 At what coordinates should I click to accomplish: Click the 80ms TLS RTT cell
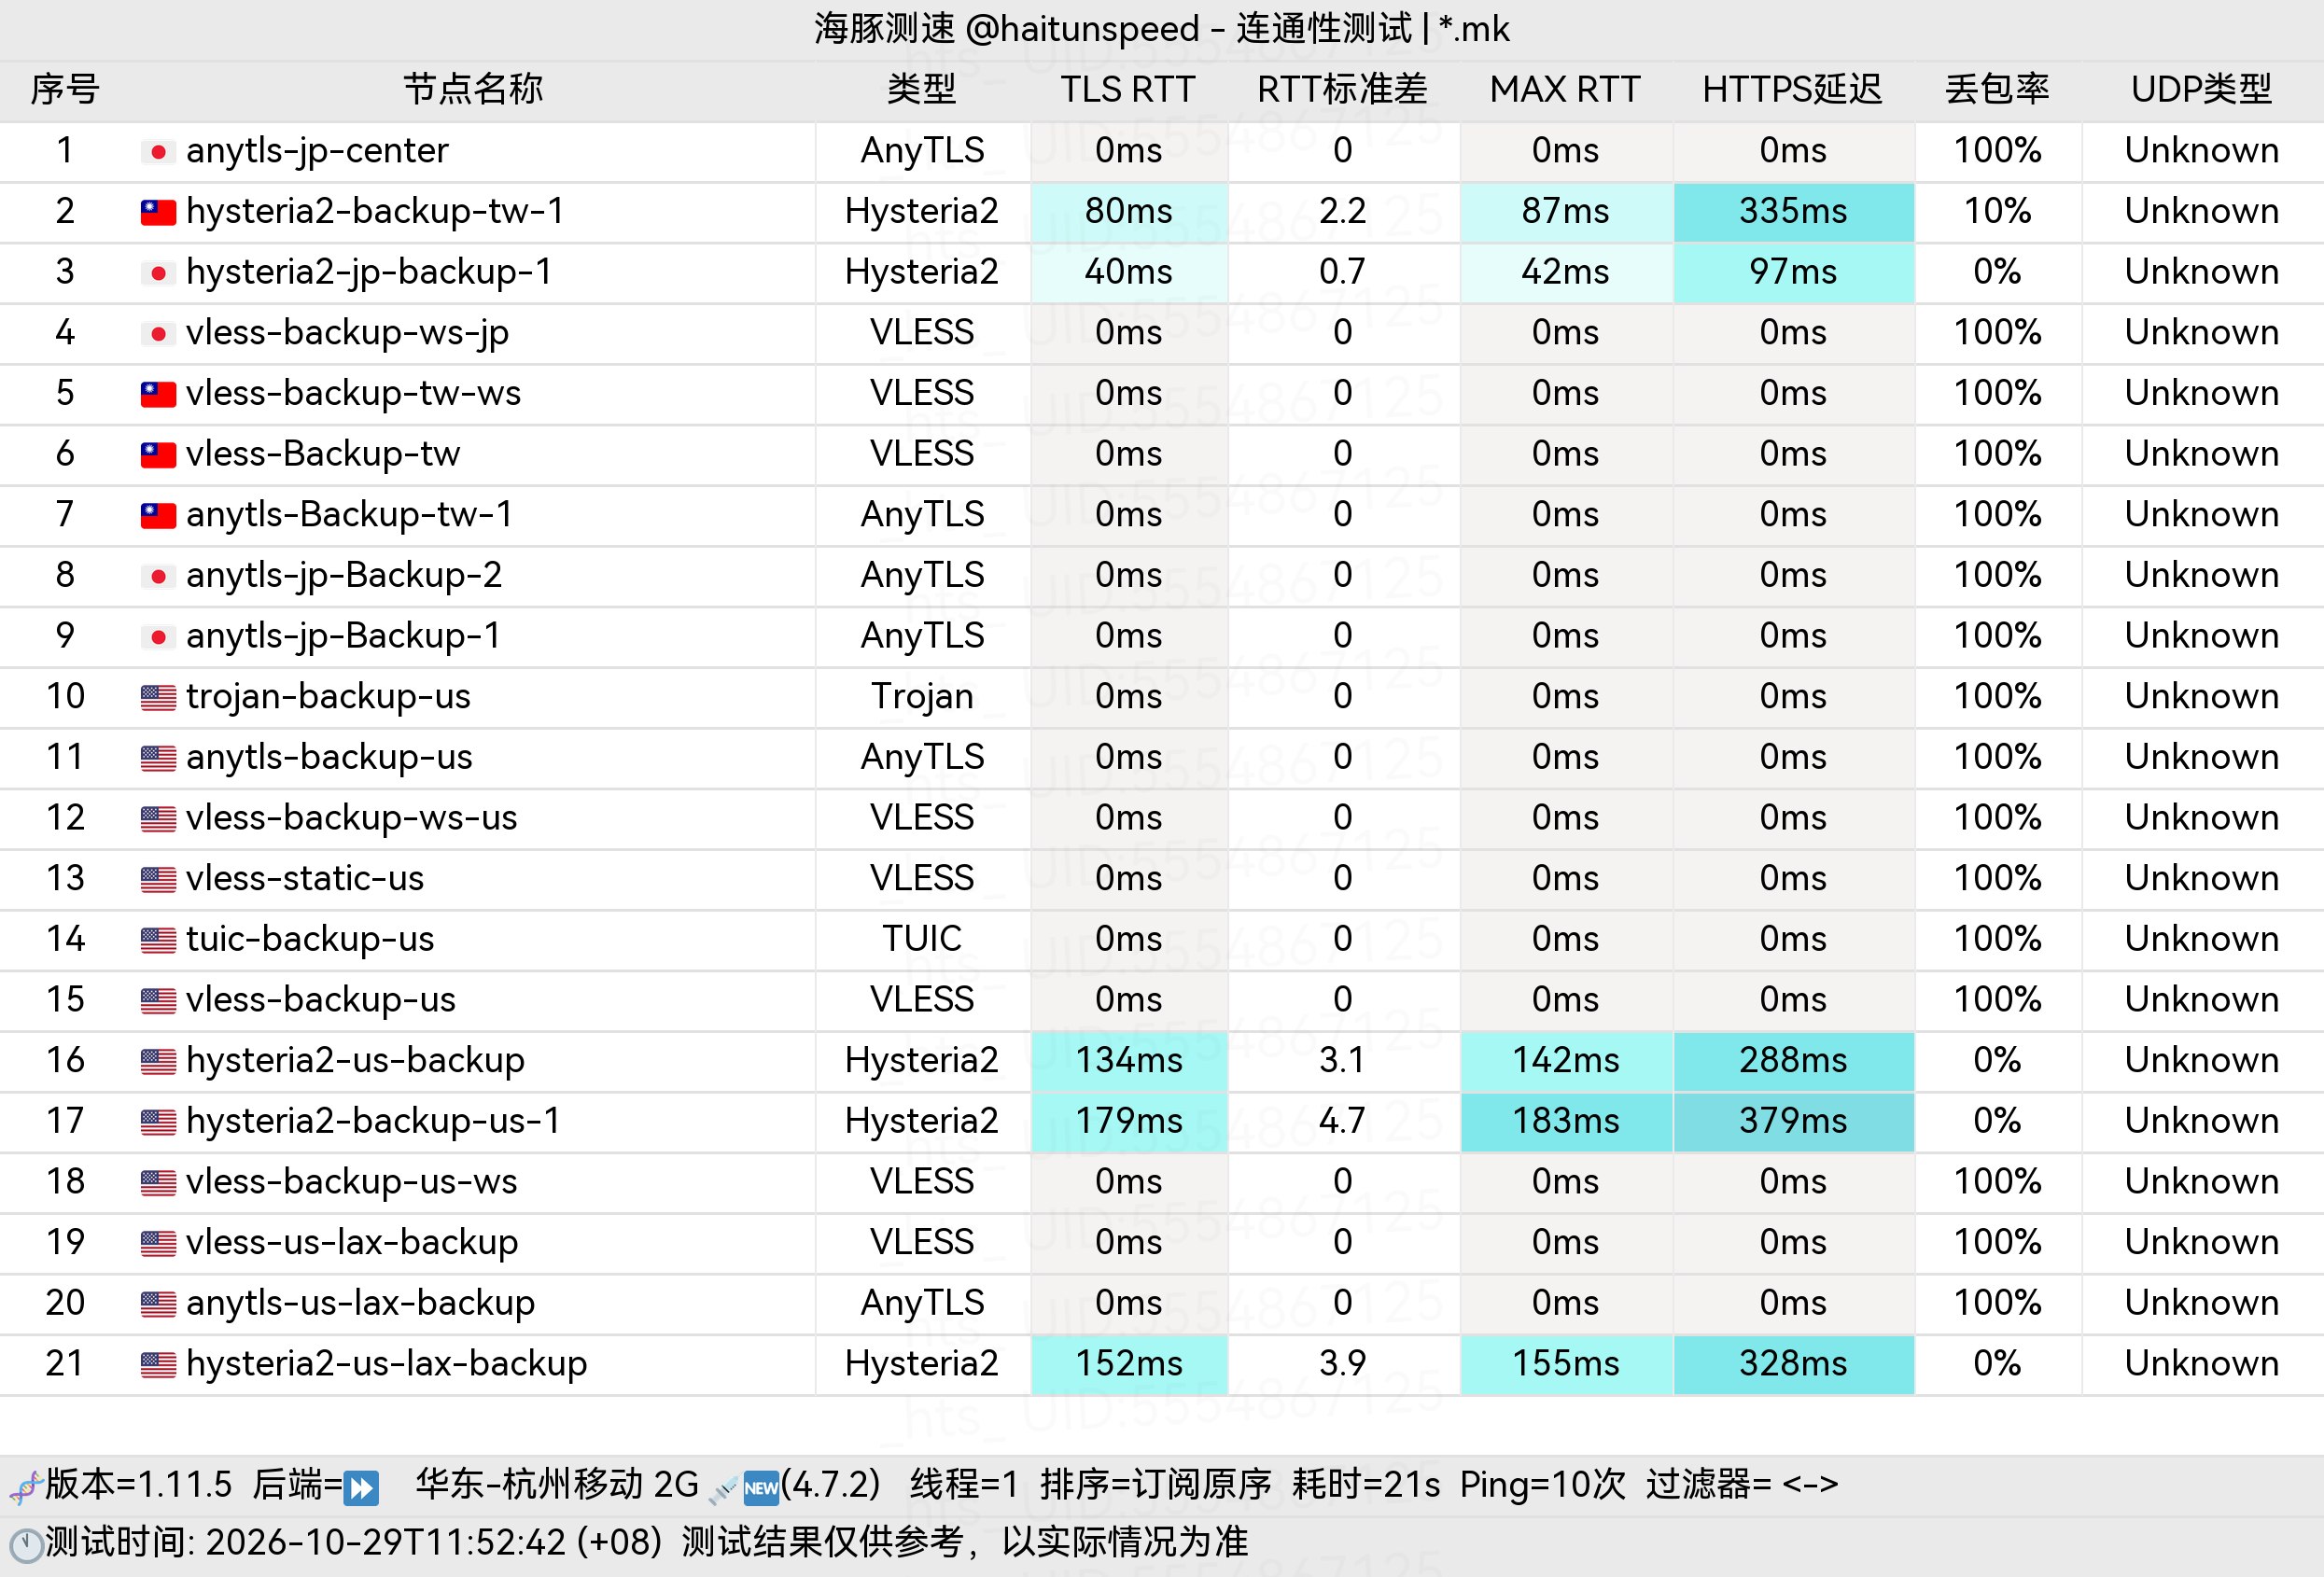point(1129,212)
